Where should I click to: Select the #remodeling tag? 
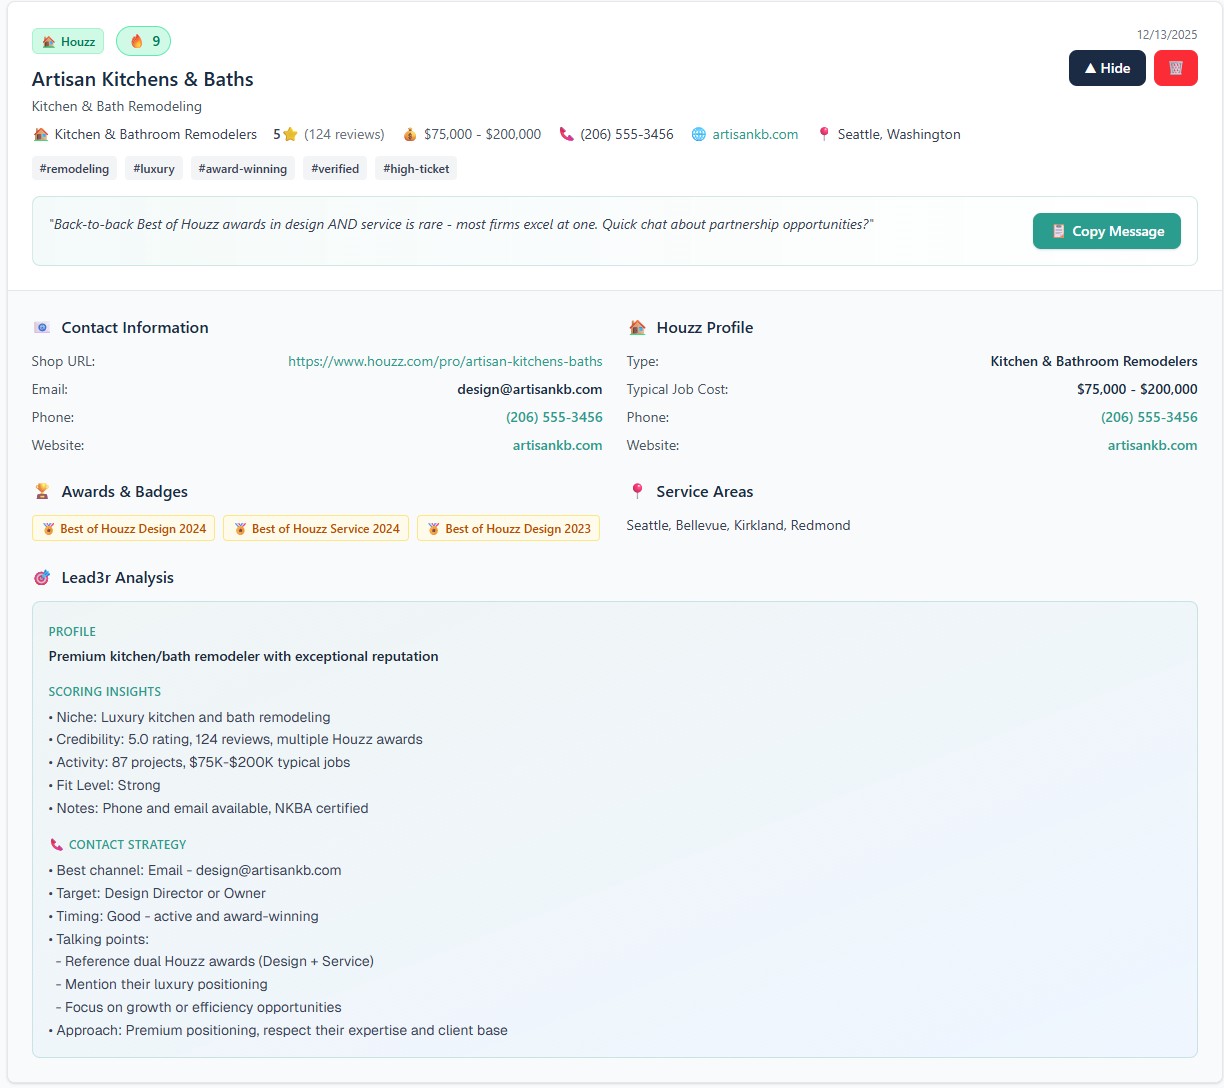pyautogui.click(x=74, y=169)
